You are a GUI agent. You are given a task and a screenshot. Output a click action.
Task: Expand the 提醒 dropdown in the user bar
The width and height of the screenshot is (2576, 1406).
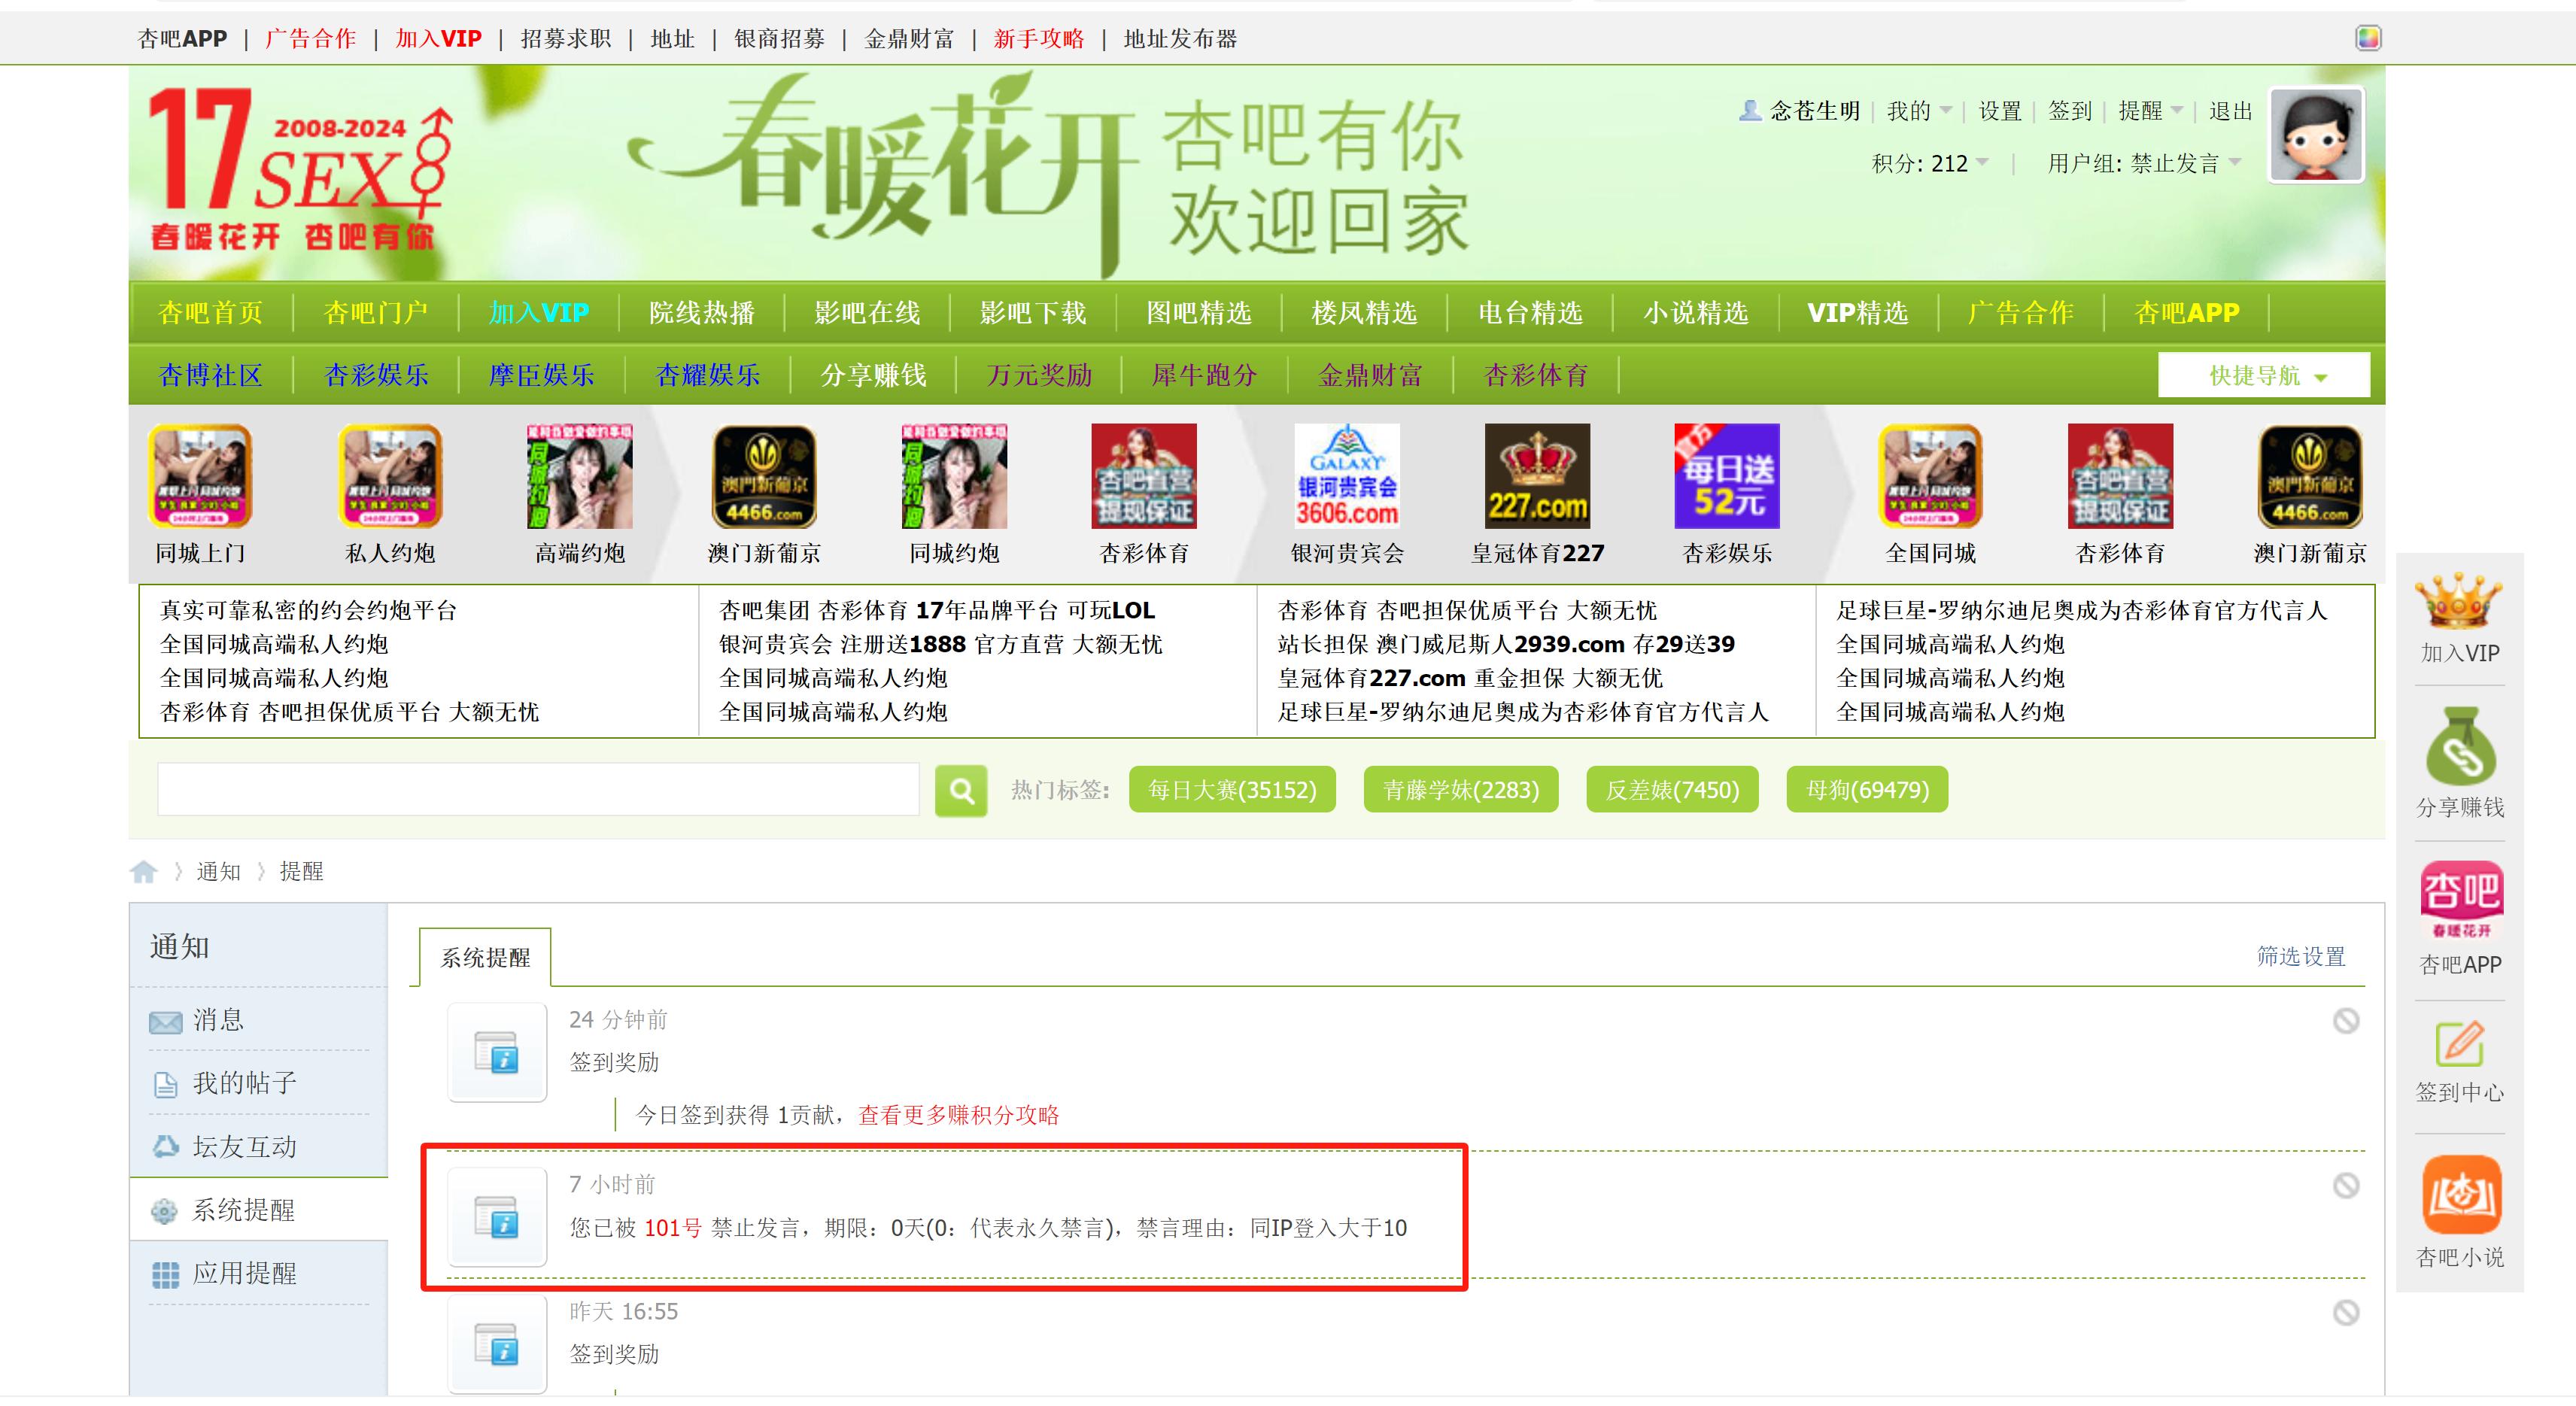[2150, 111]
